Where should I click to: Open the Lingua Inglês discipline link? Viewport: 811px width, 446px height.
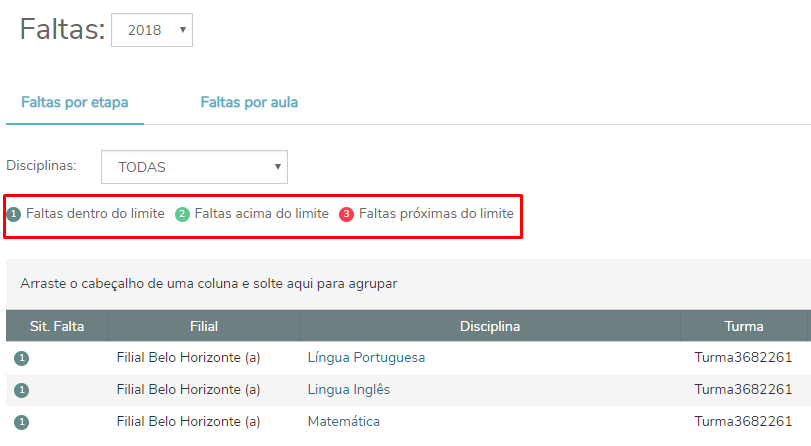pyautogui.click(x=349, y=389)
